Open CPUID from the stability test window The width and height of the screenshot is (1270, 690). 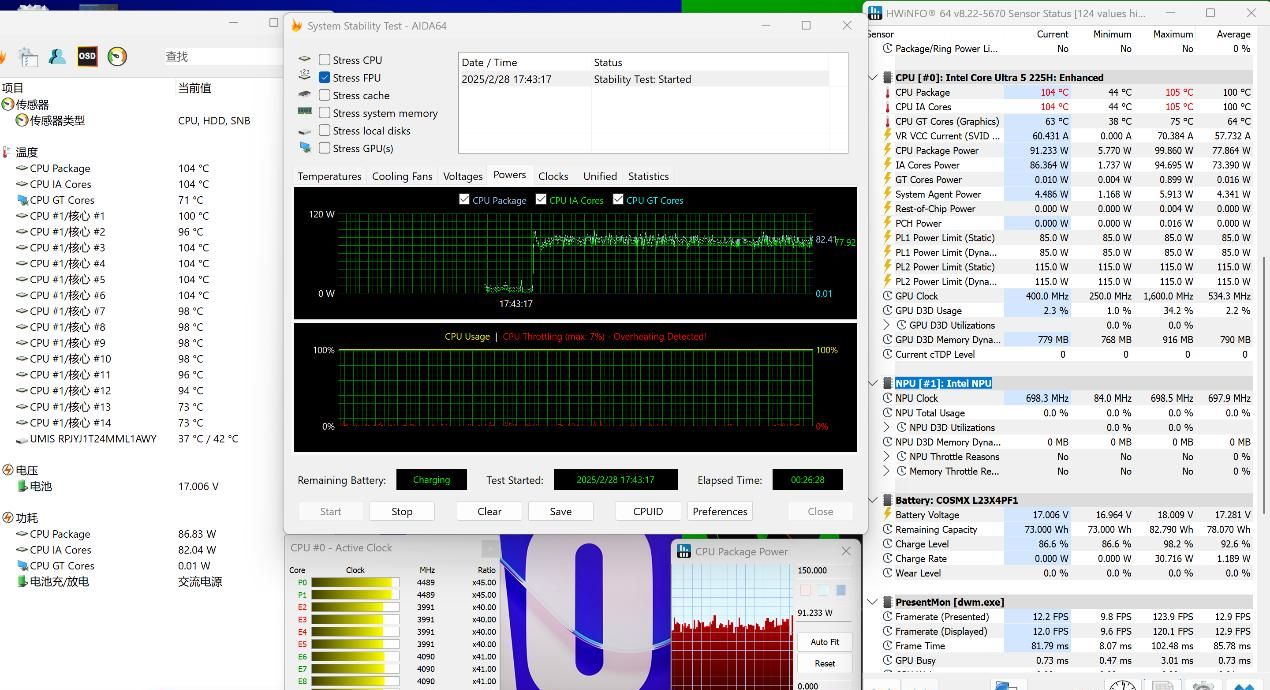648,511
